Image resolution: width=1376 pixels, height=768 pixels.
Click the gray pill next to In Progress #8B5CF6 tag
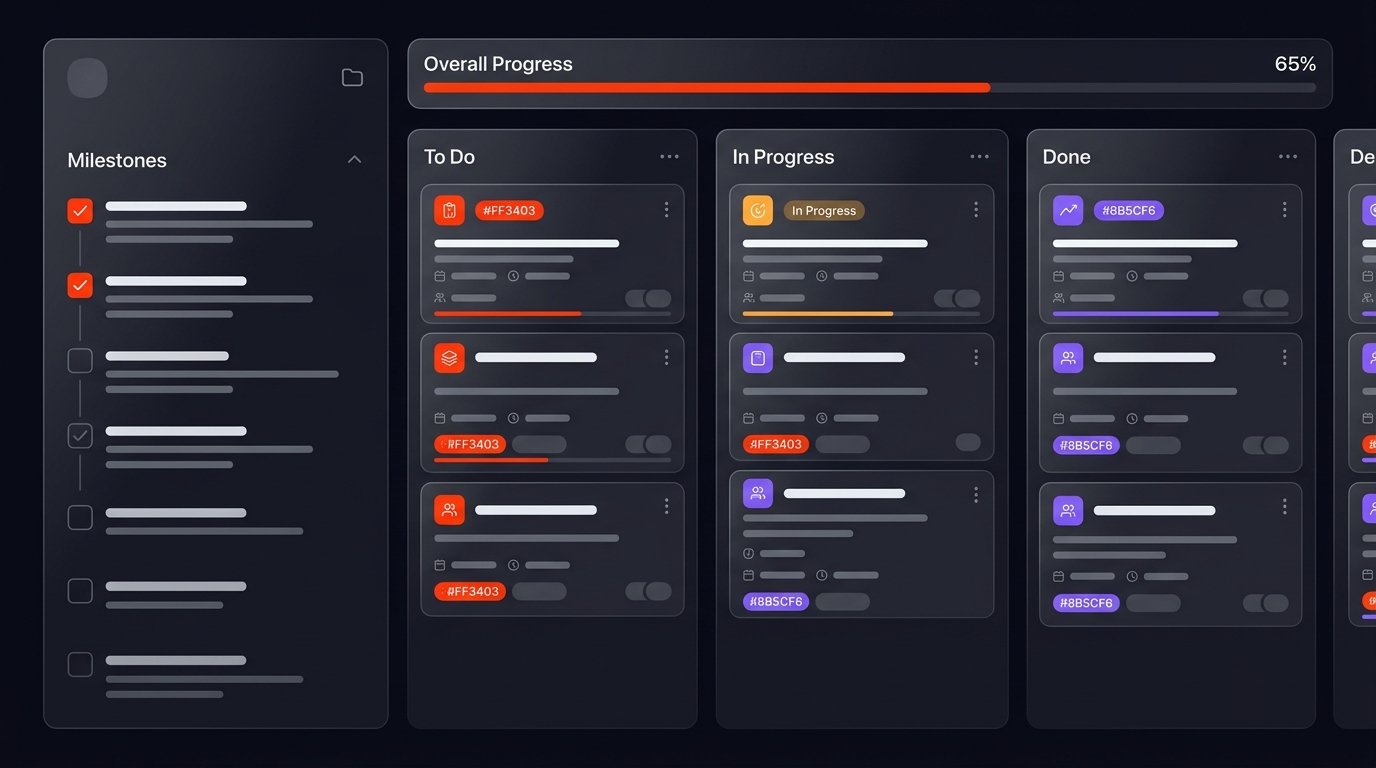(842, 602)
